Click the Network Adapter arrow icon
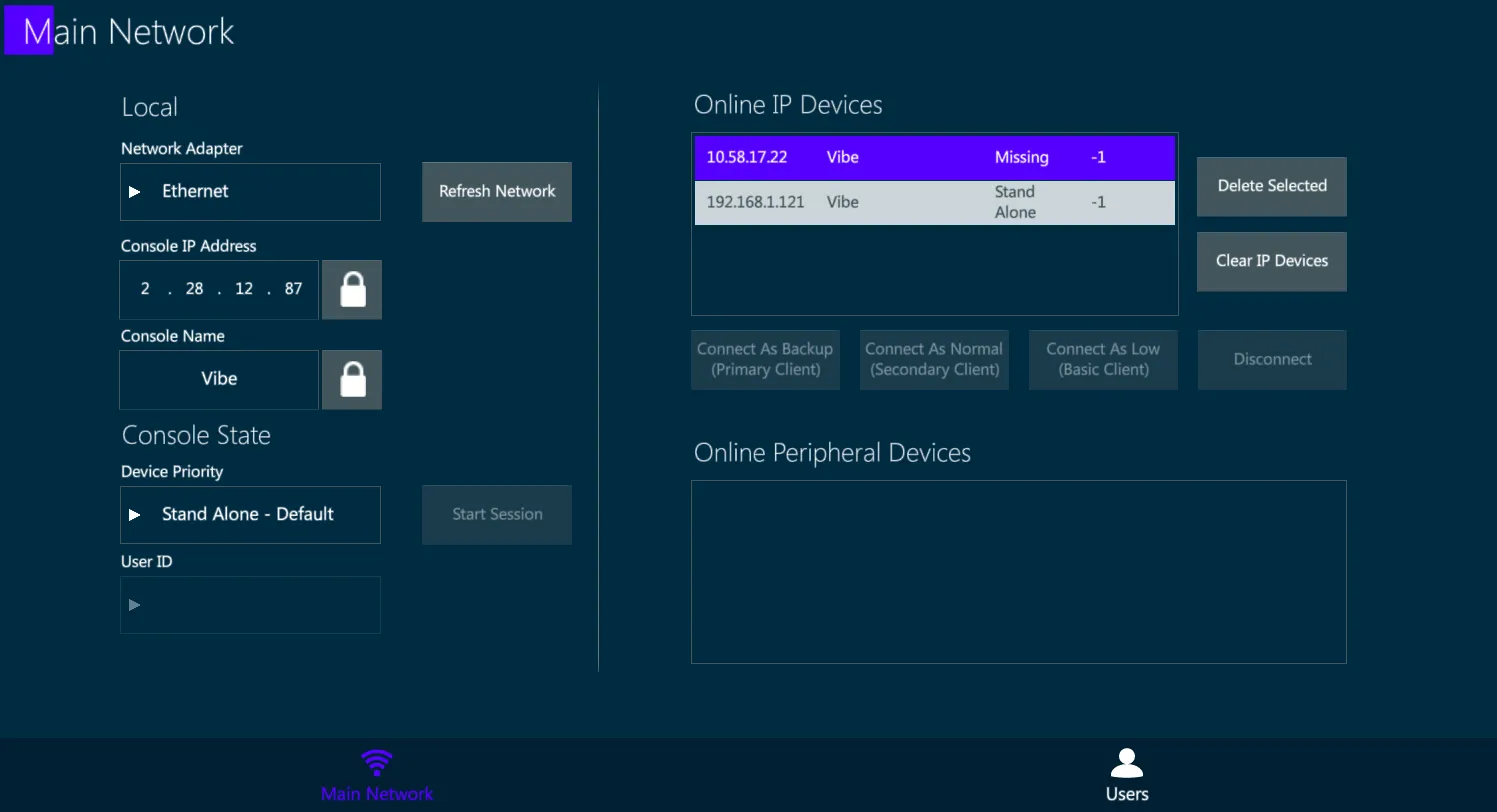This screenshot has height=812, width=1497. pos(135,191)
